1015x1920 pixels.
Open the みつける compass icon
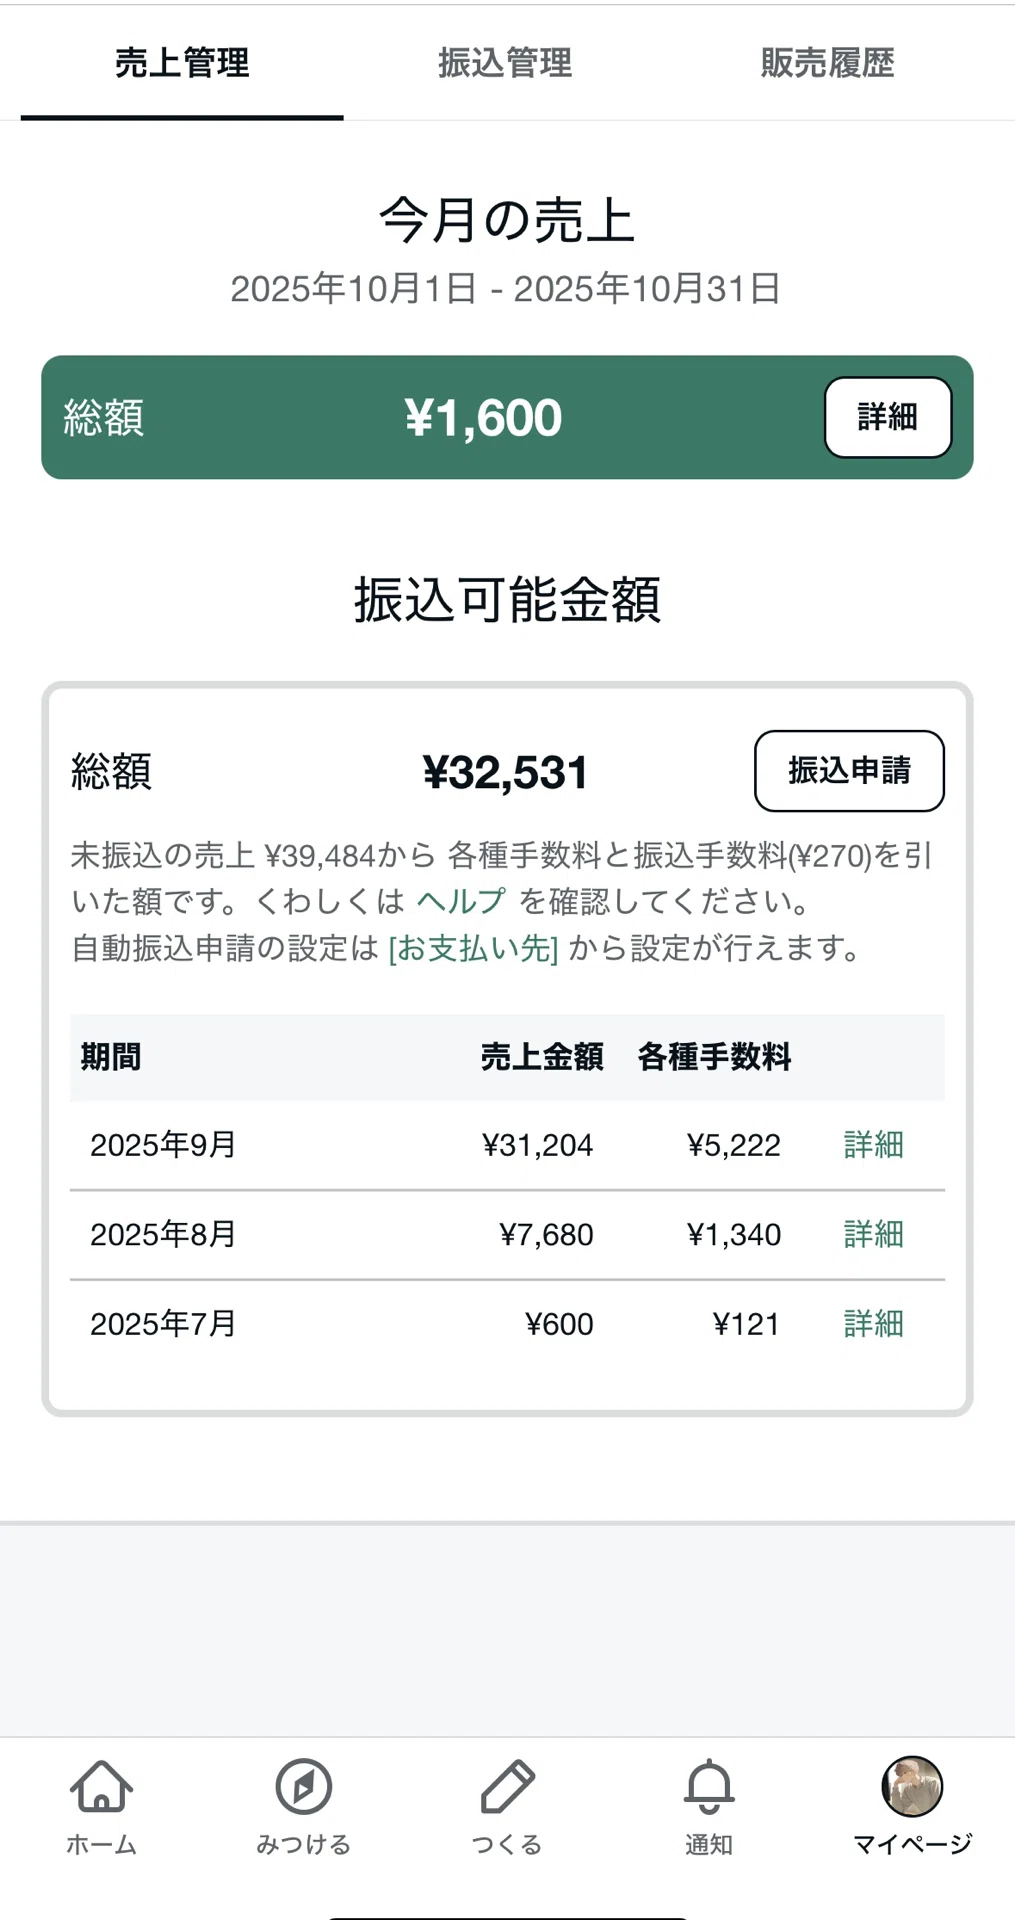point(304,1786)
